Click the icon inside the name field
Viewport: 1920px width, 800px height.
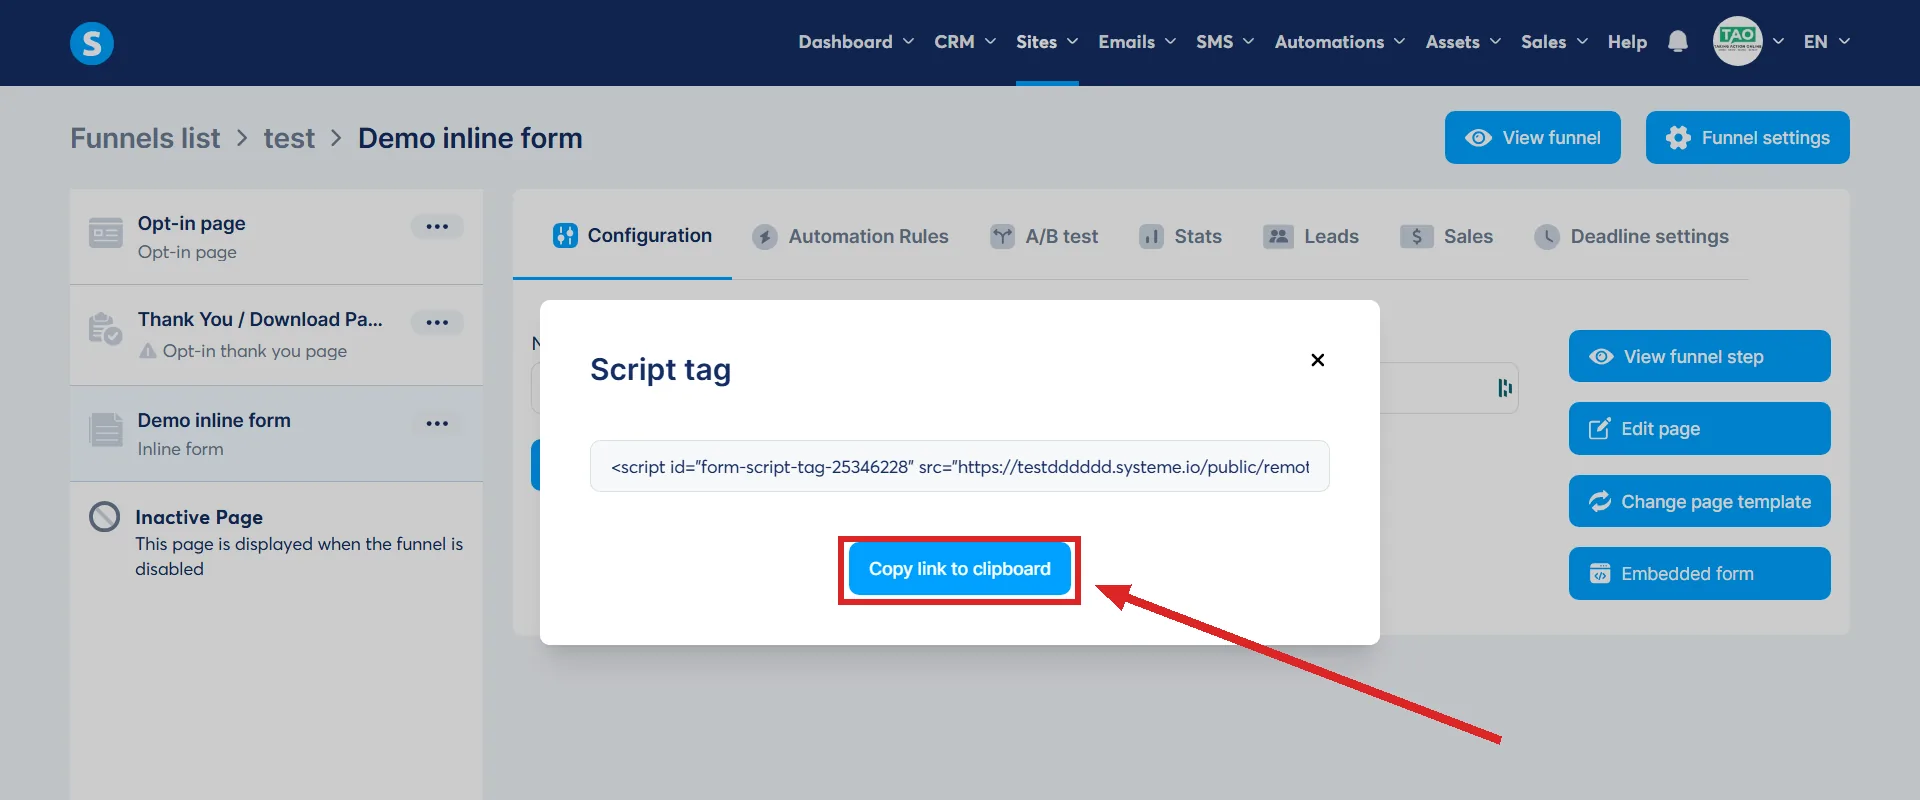click(1505, 388)
